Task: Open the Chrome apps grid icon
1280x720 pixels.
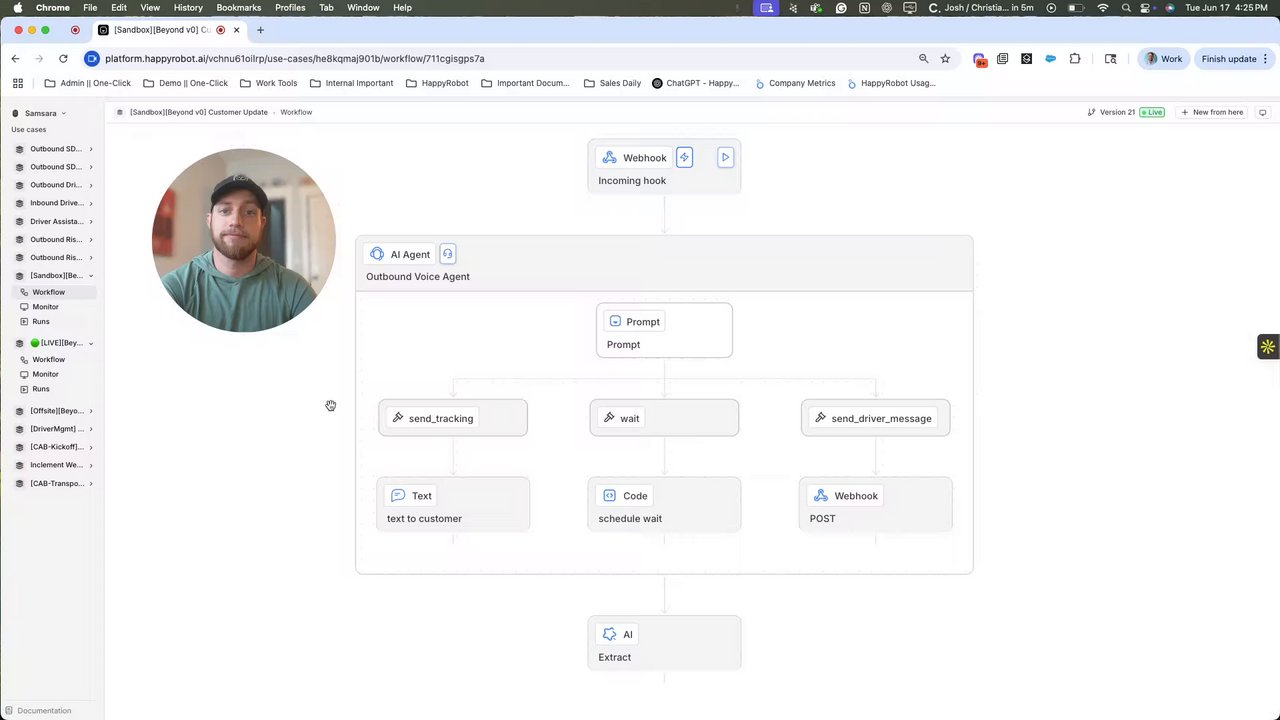Action: pyautogui.click(x=17, y=83)
